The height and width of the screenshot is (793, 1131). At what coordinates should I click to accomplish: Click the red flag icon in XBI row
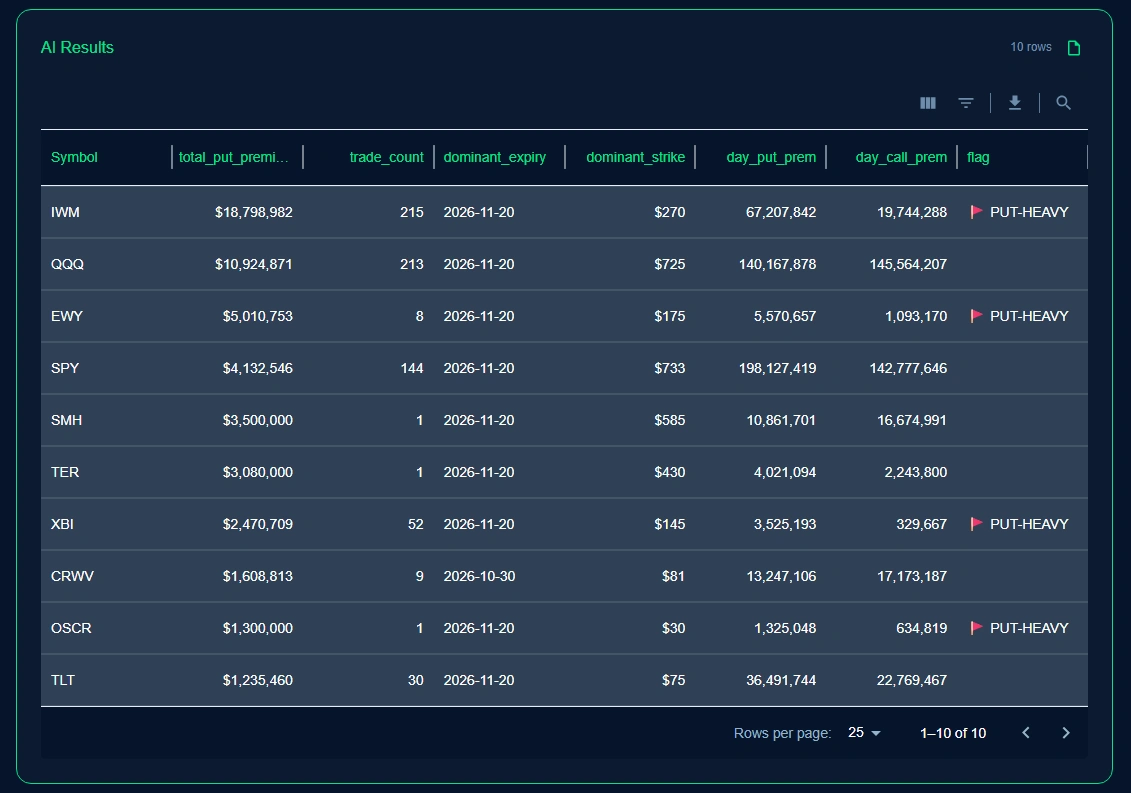click(x=976, y=524)
